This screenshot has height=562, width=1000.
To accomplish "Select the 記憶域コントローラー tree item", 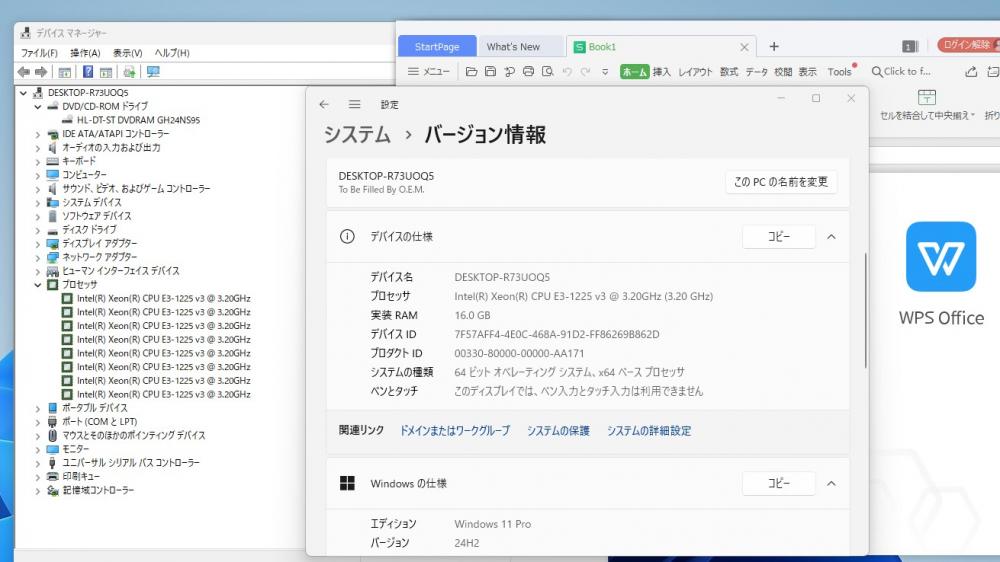I will tap(98, 491).
